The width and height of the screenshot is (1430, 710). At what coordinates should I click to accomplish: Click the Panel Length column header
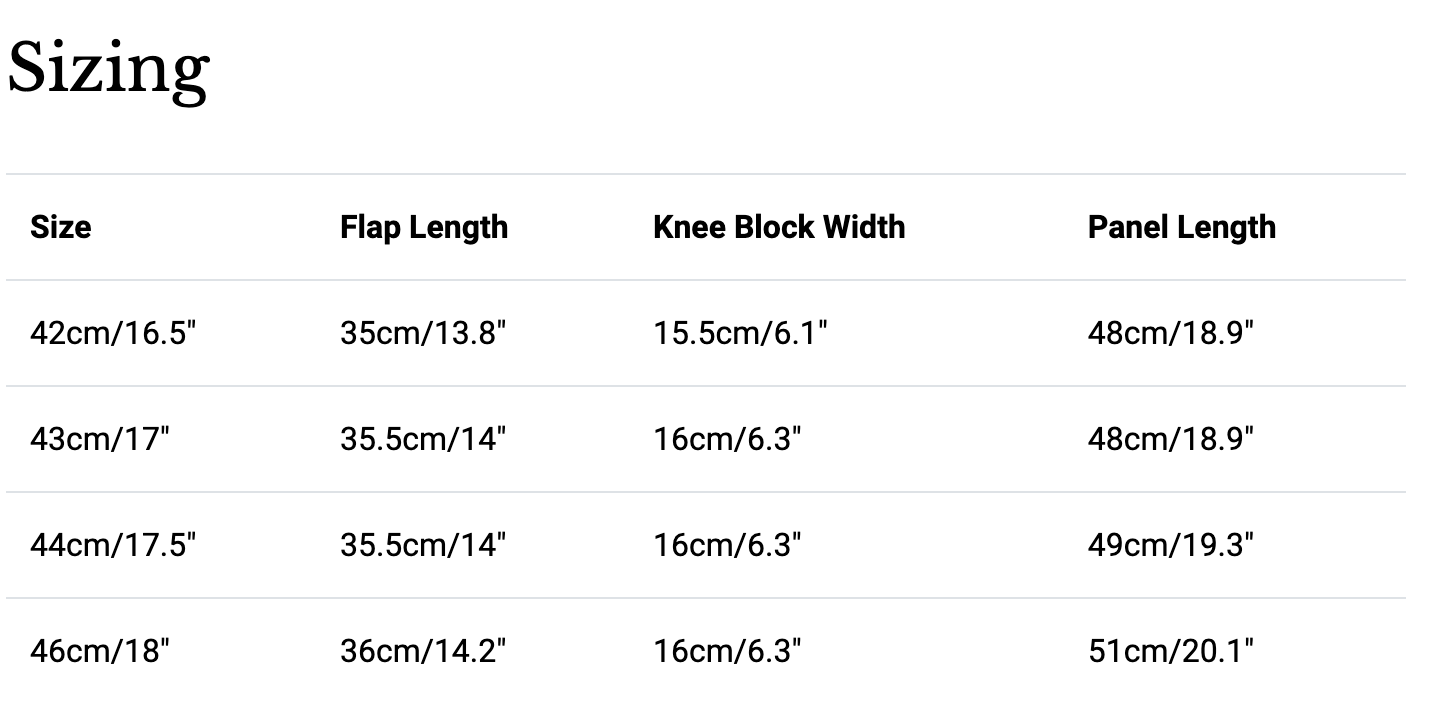[1181, 227]
